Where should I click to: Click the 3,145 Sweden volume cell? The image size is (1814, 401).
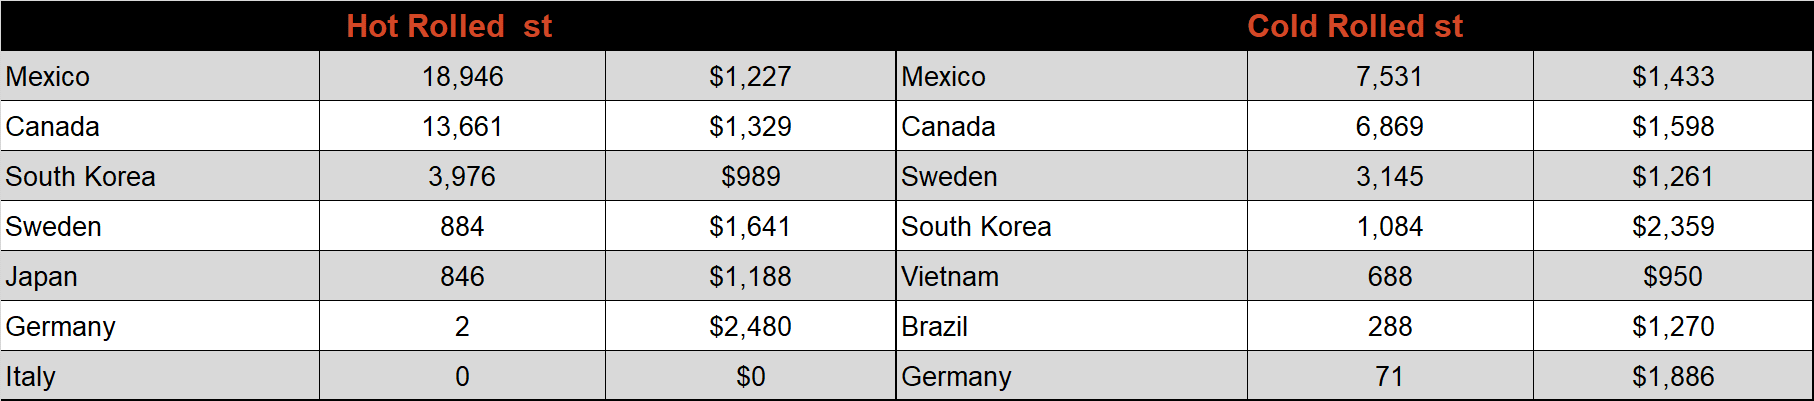click(1390, 176)
